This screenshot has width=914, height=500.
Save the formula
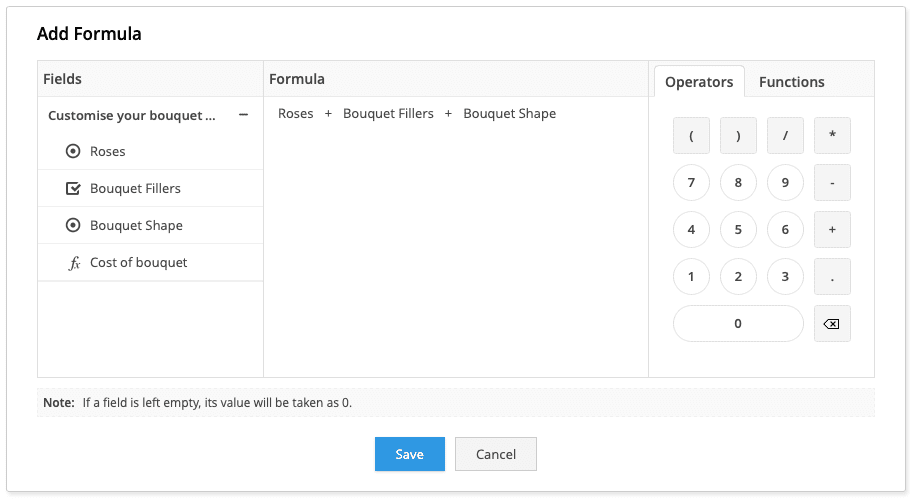(409, 454)
